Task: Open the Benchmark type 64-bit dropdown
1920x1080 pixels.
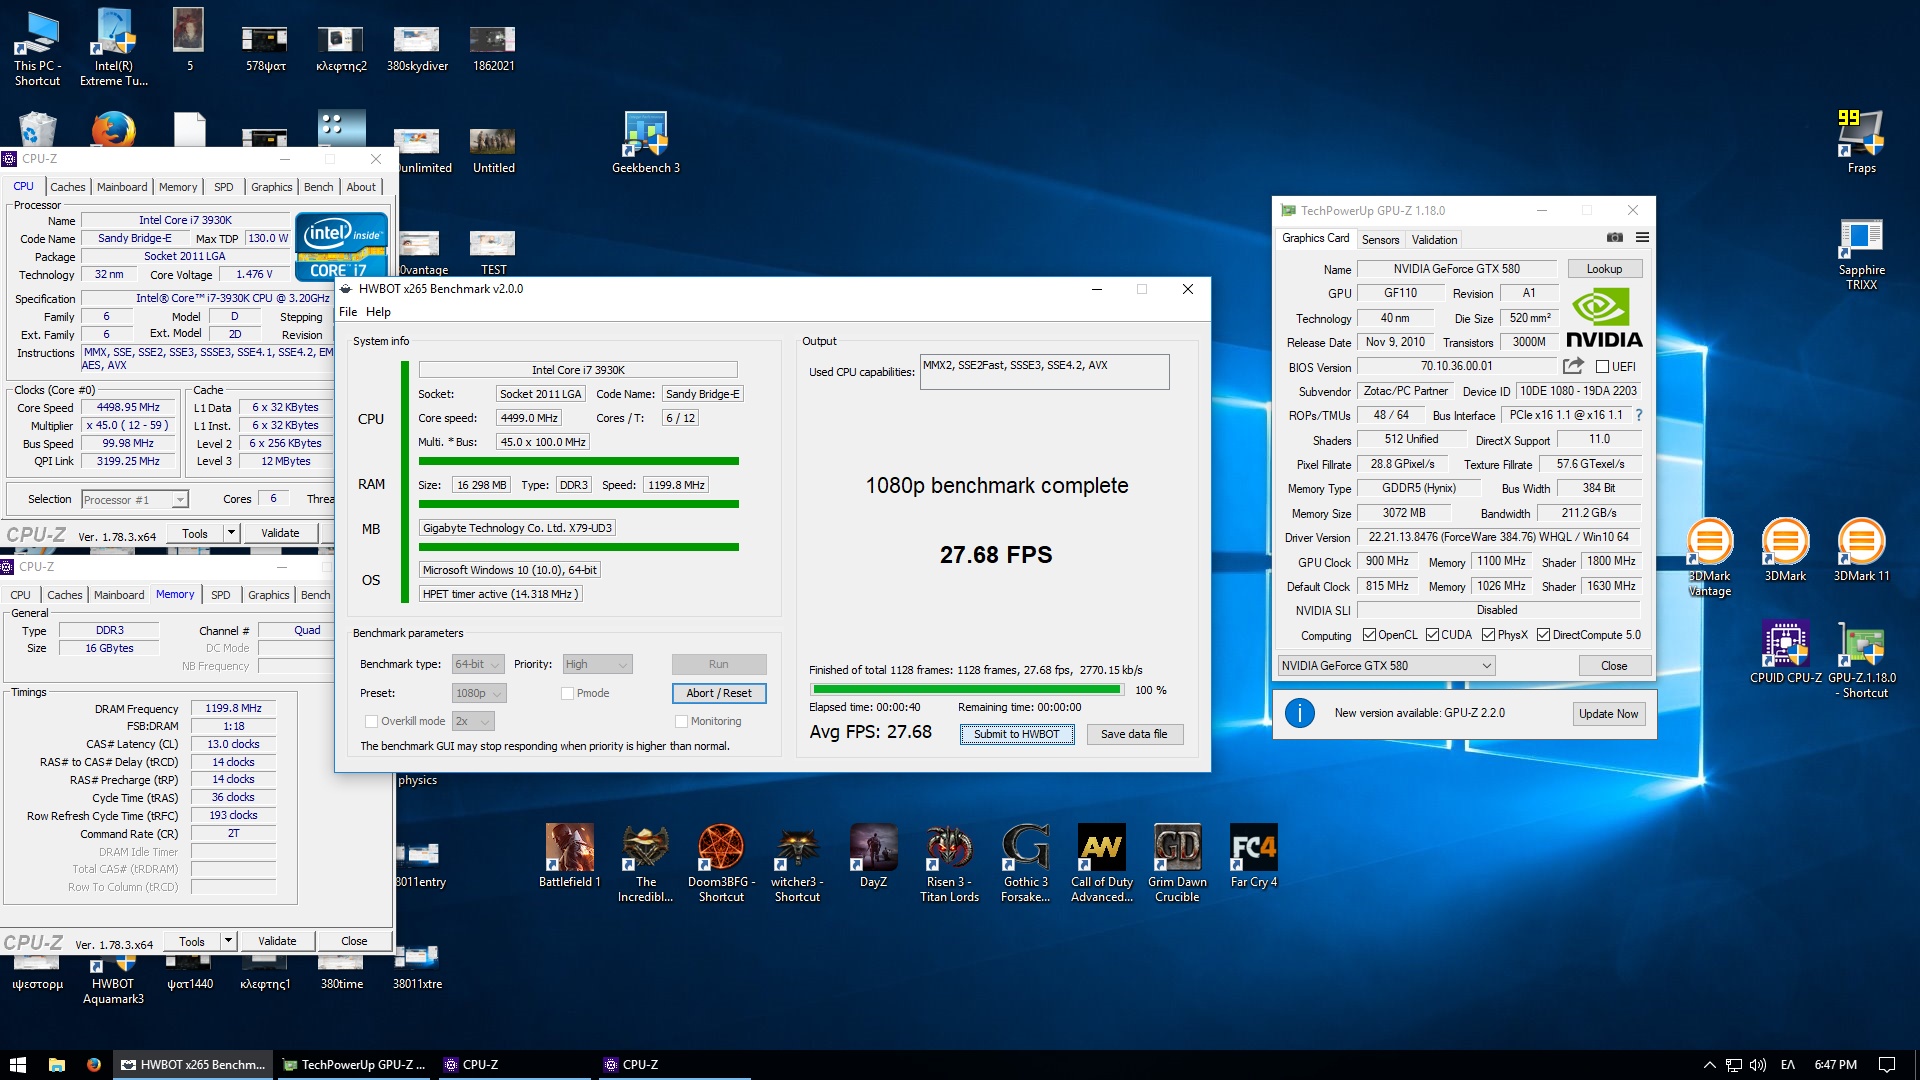Action: tap(478, 664)
